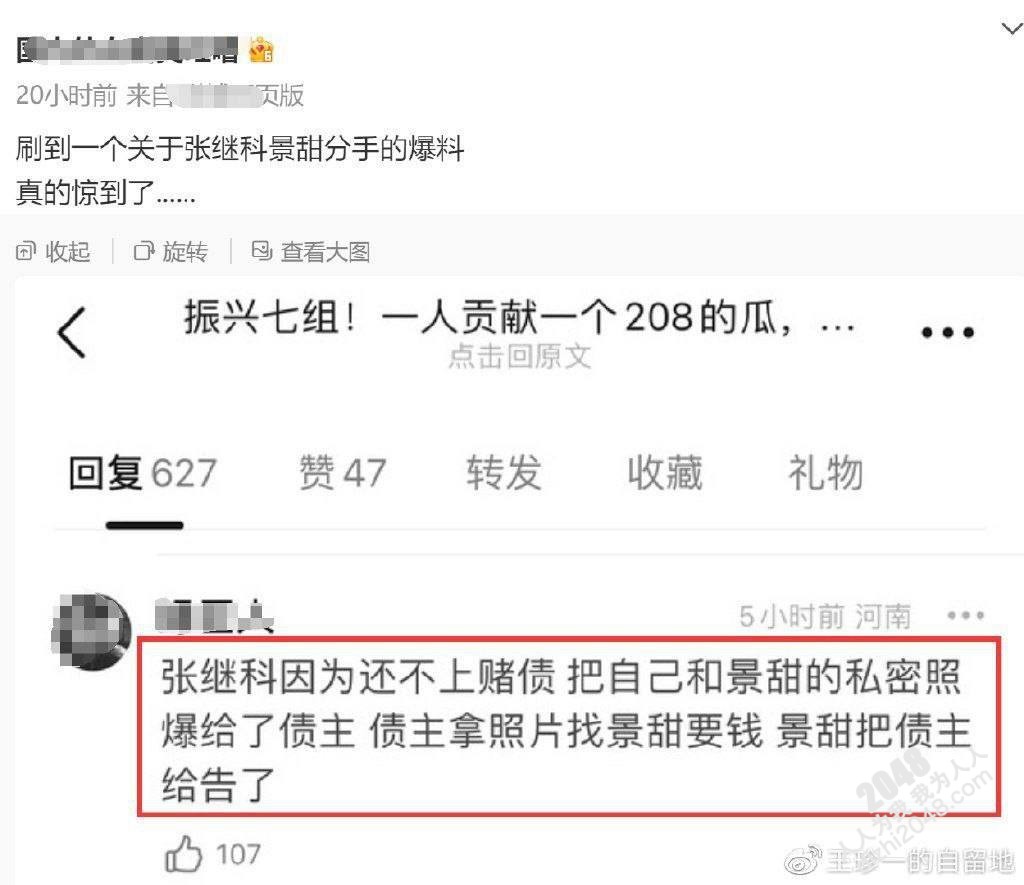Open the three-dot menu beside thread title
The height and width of the screenshot is (885, 1024).
pos(947,332)
